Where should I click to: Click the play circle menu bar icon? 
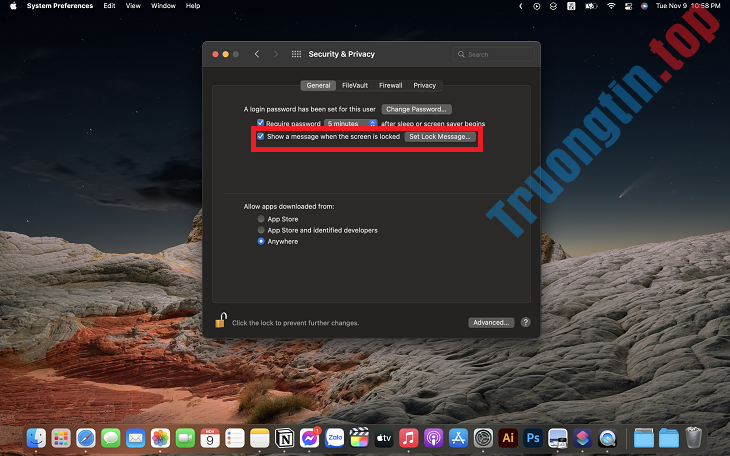point(537,6)
